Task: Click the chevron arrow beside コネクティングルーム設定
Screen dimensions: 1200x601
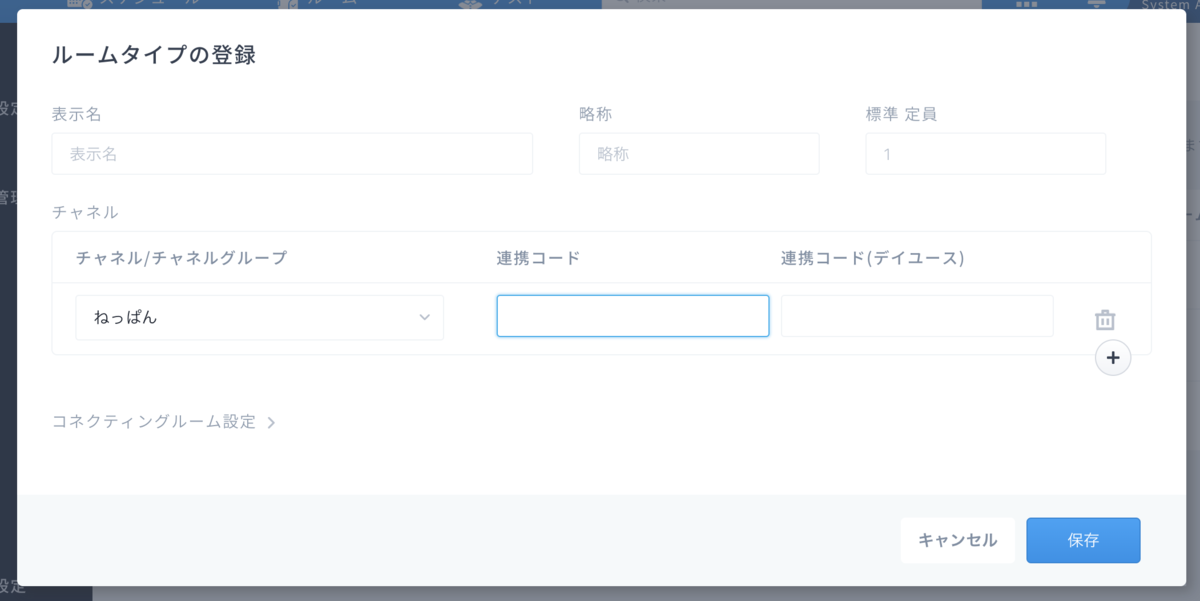Action: (x=271, y=423)
